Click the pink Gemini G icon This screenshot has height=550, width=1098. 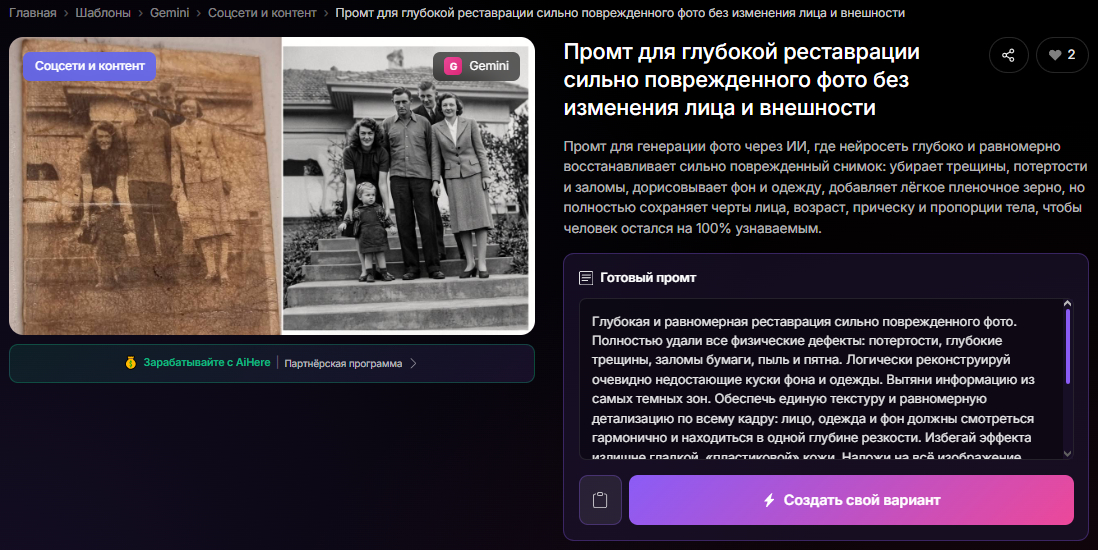pyautogui.click(x=453, y=66)
